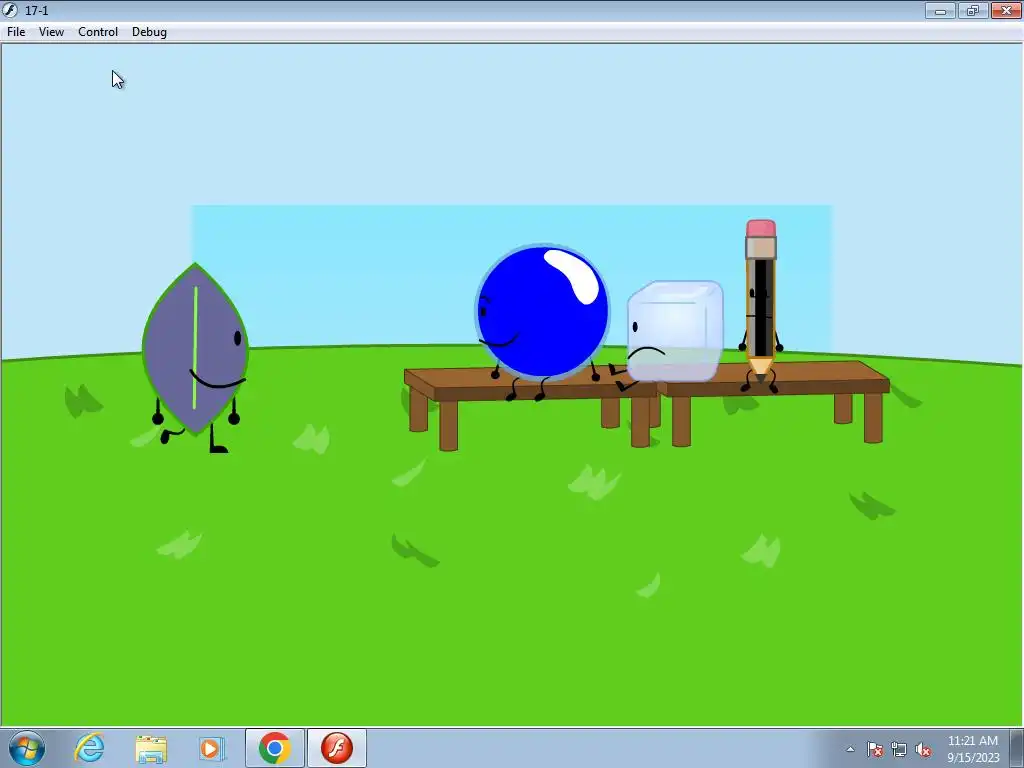Viewport: 1024px width, 768px height.
Task: Open the Action Center flag icon
Action: tap(875, 749)
